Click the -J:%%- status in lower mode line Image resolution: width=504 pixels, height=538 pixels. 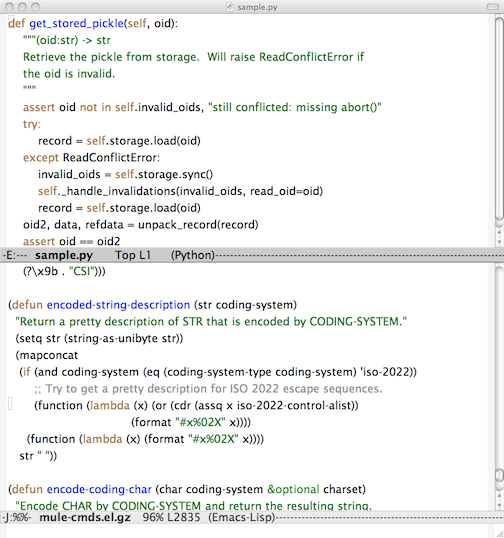tap(17, 517)
